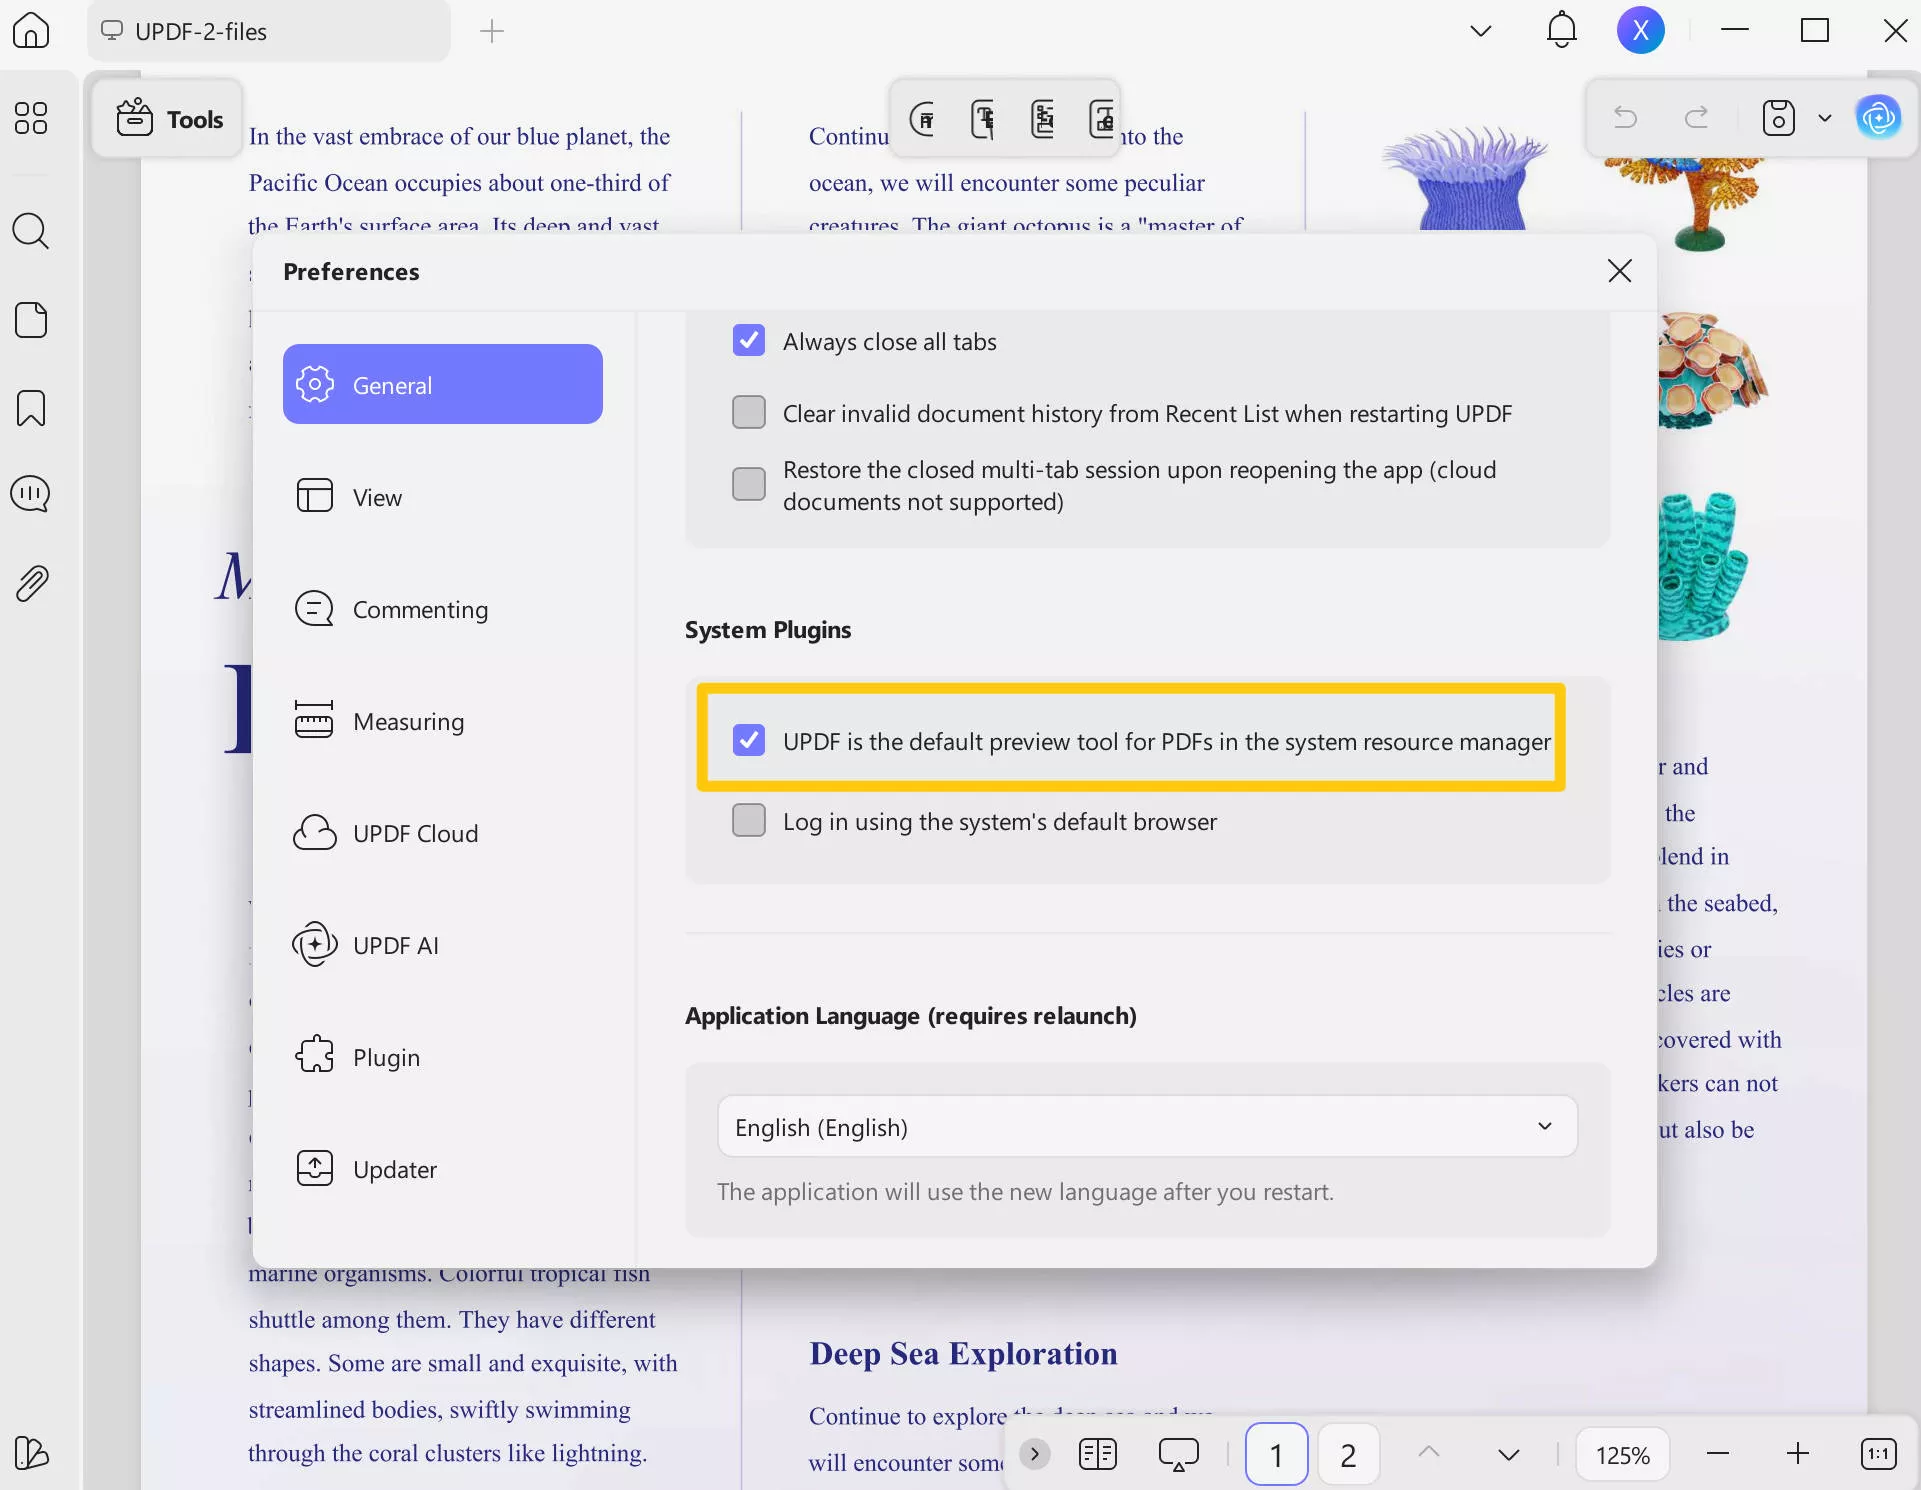Click the zoom in plus control
The height and width of the screenshot is (1490, 1921).
(1798, 1454)
